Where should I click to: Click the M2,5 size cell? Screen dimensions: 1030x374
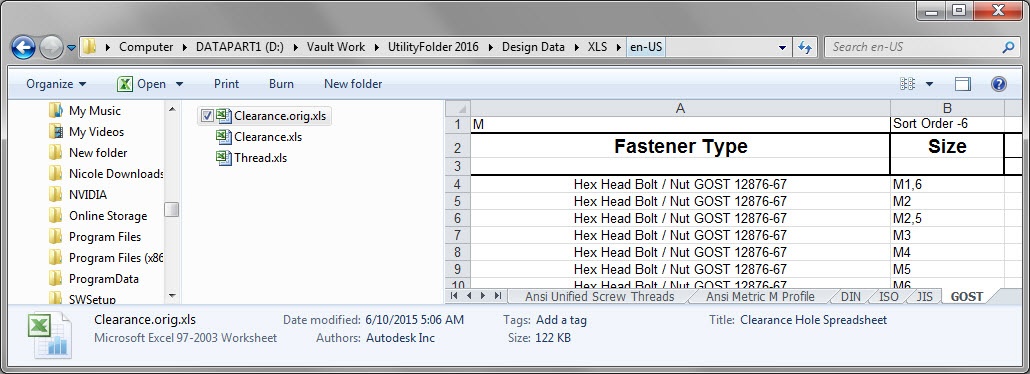tap(947, 219)
